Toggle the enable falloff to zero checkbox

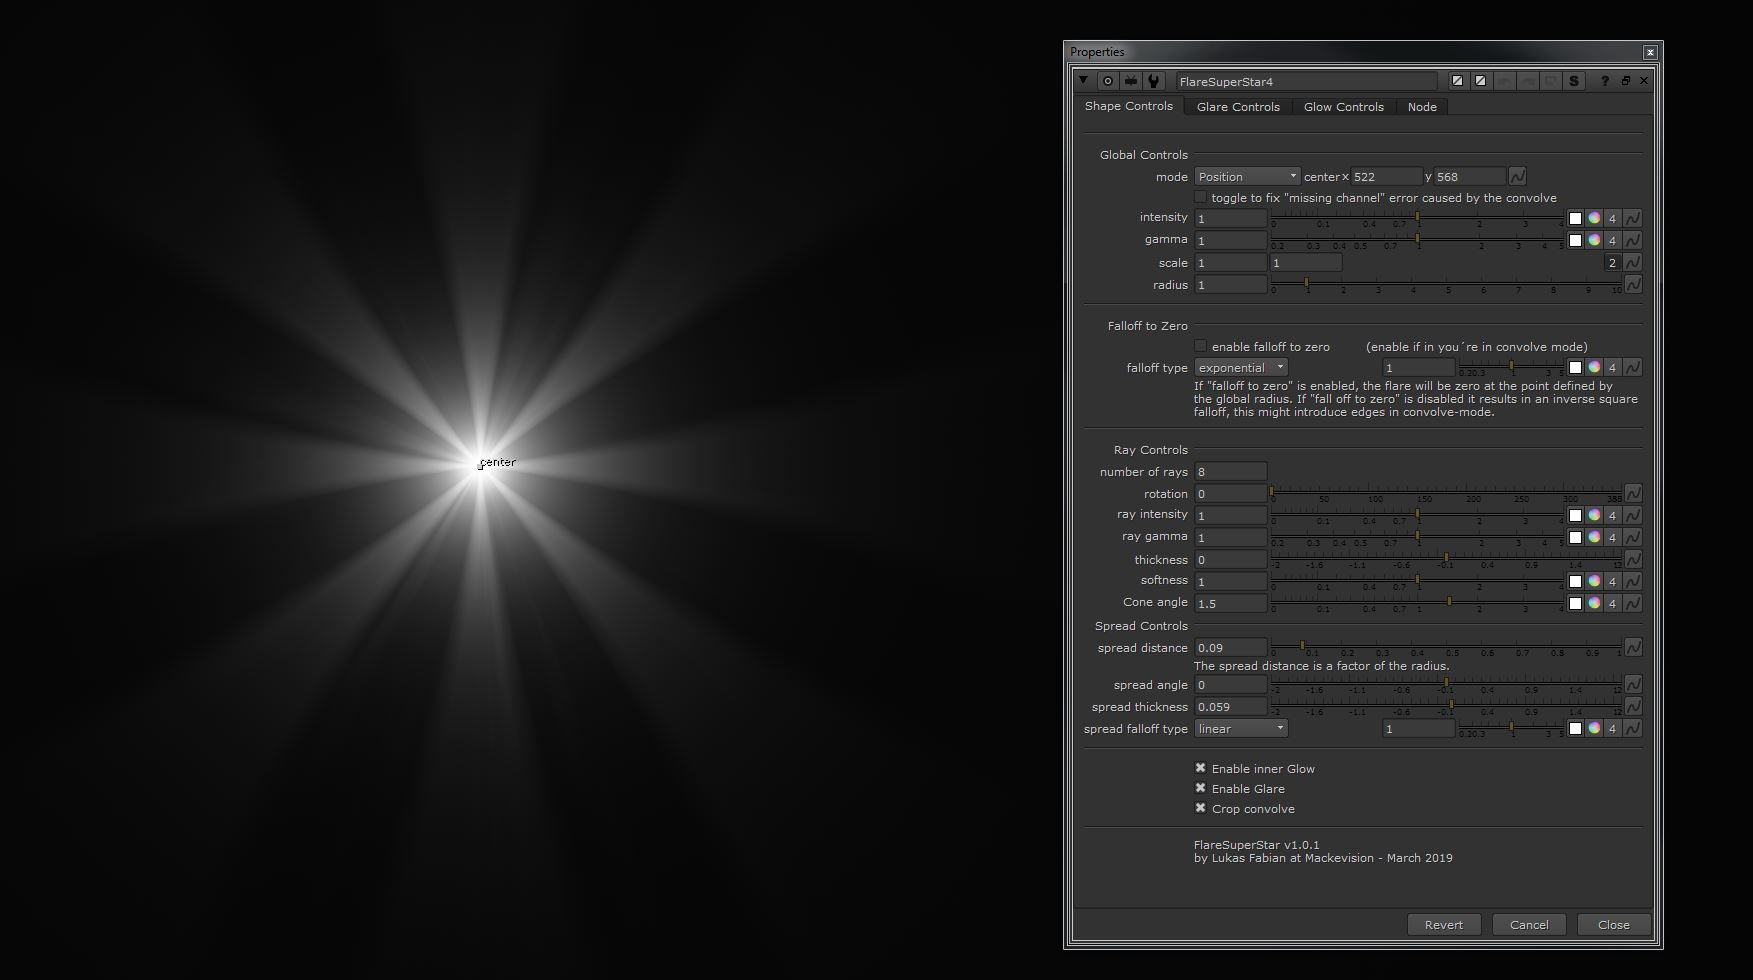pyautogui.click(x=1201, y=347)
